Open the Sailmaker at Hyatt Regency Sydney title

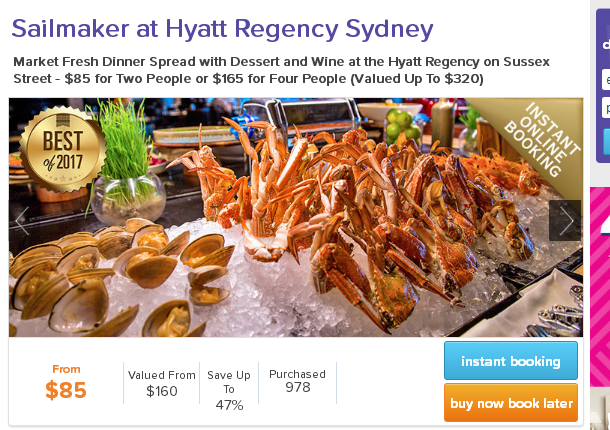point(222,29)
